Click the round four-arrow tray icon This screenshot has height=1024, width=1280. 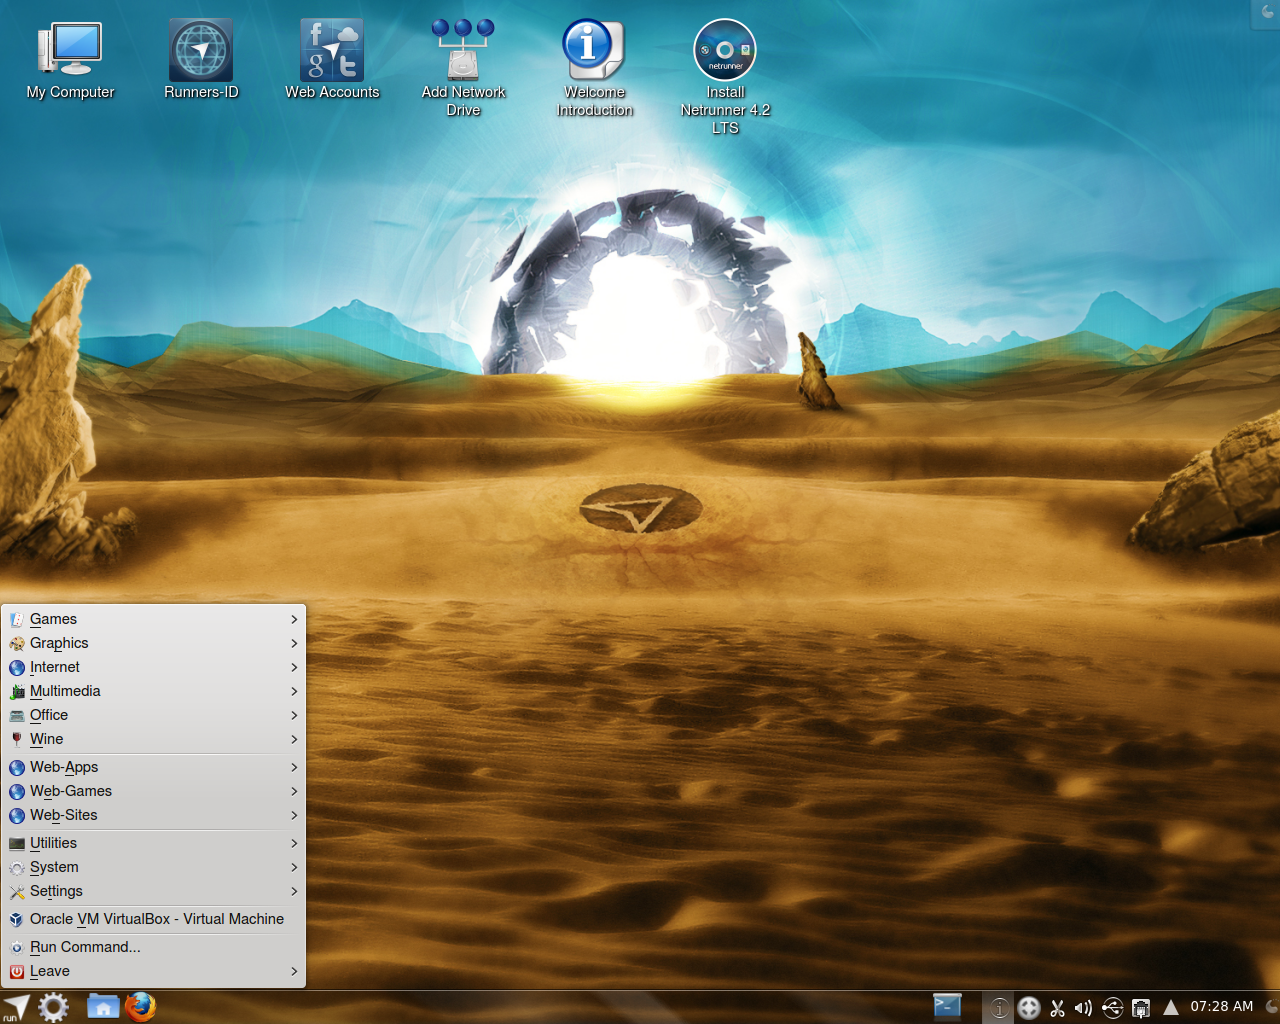[x=1029, y=1008]
